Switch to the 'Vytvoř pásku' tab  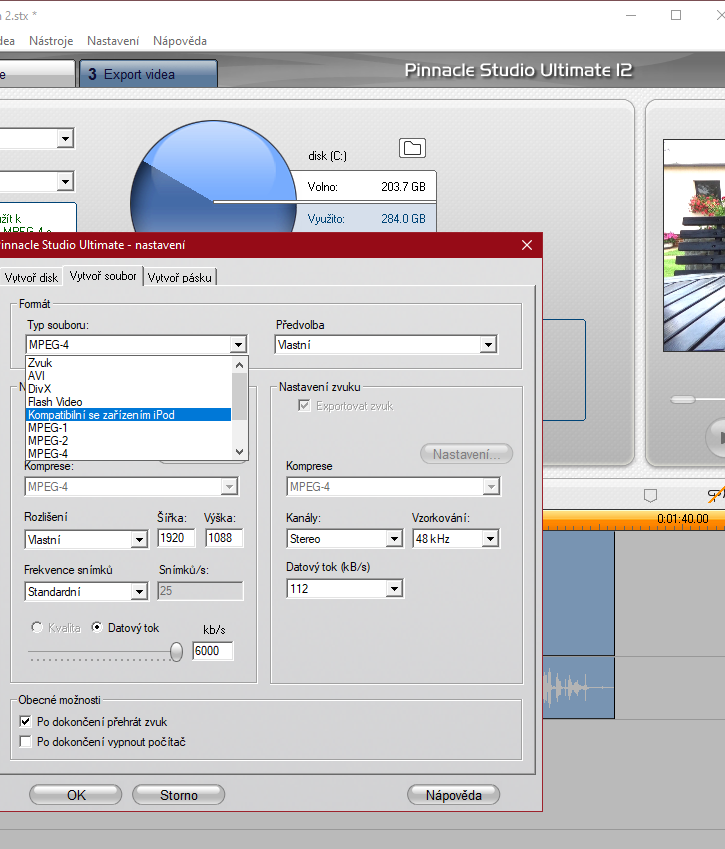(180, 278)
